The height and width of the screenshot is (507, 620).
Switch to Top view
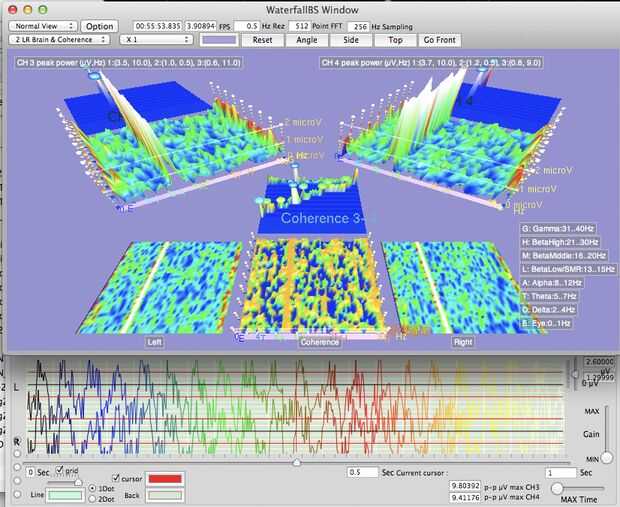(x=395, y=40)
